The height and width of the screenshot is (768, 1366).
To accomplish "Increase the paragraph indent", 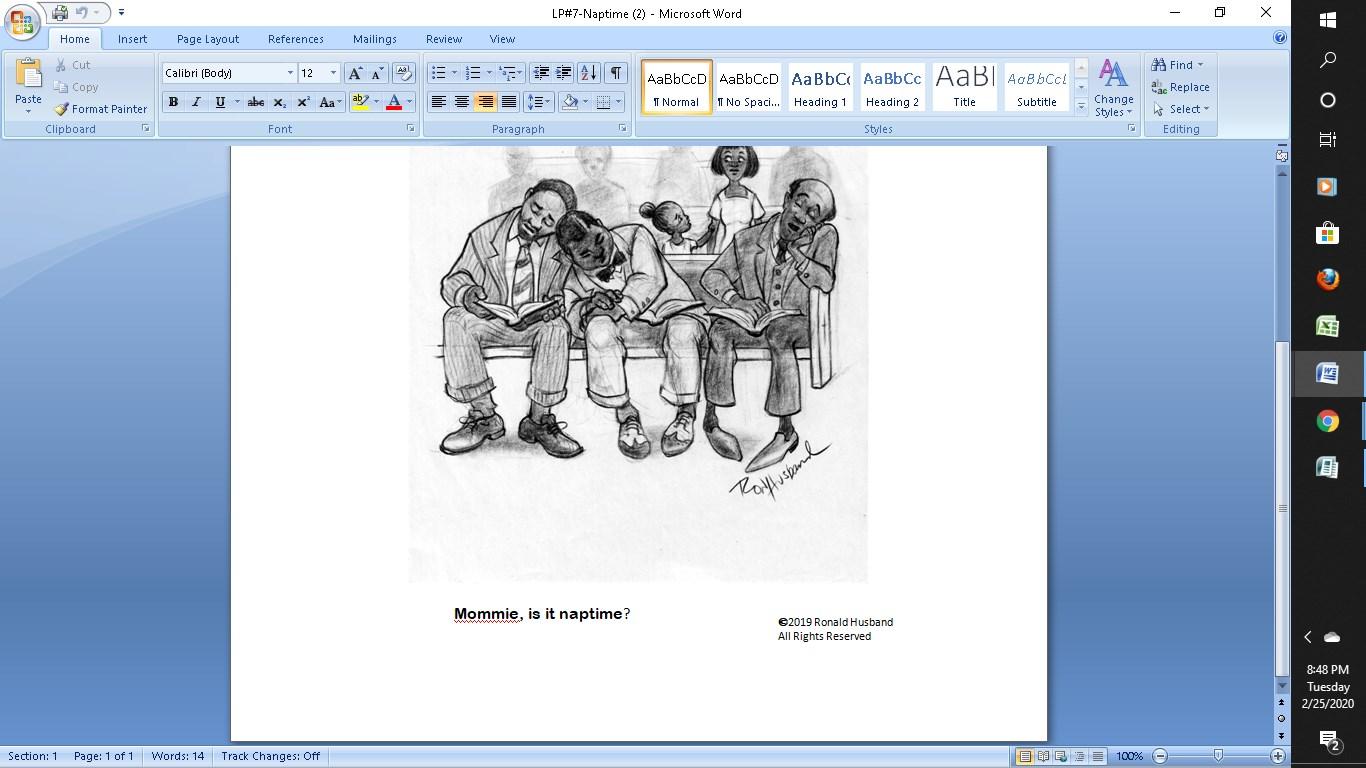I will tap(564, 73).
